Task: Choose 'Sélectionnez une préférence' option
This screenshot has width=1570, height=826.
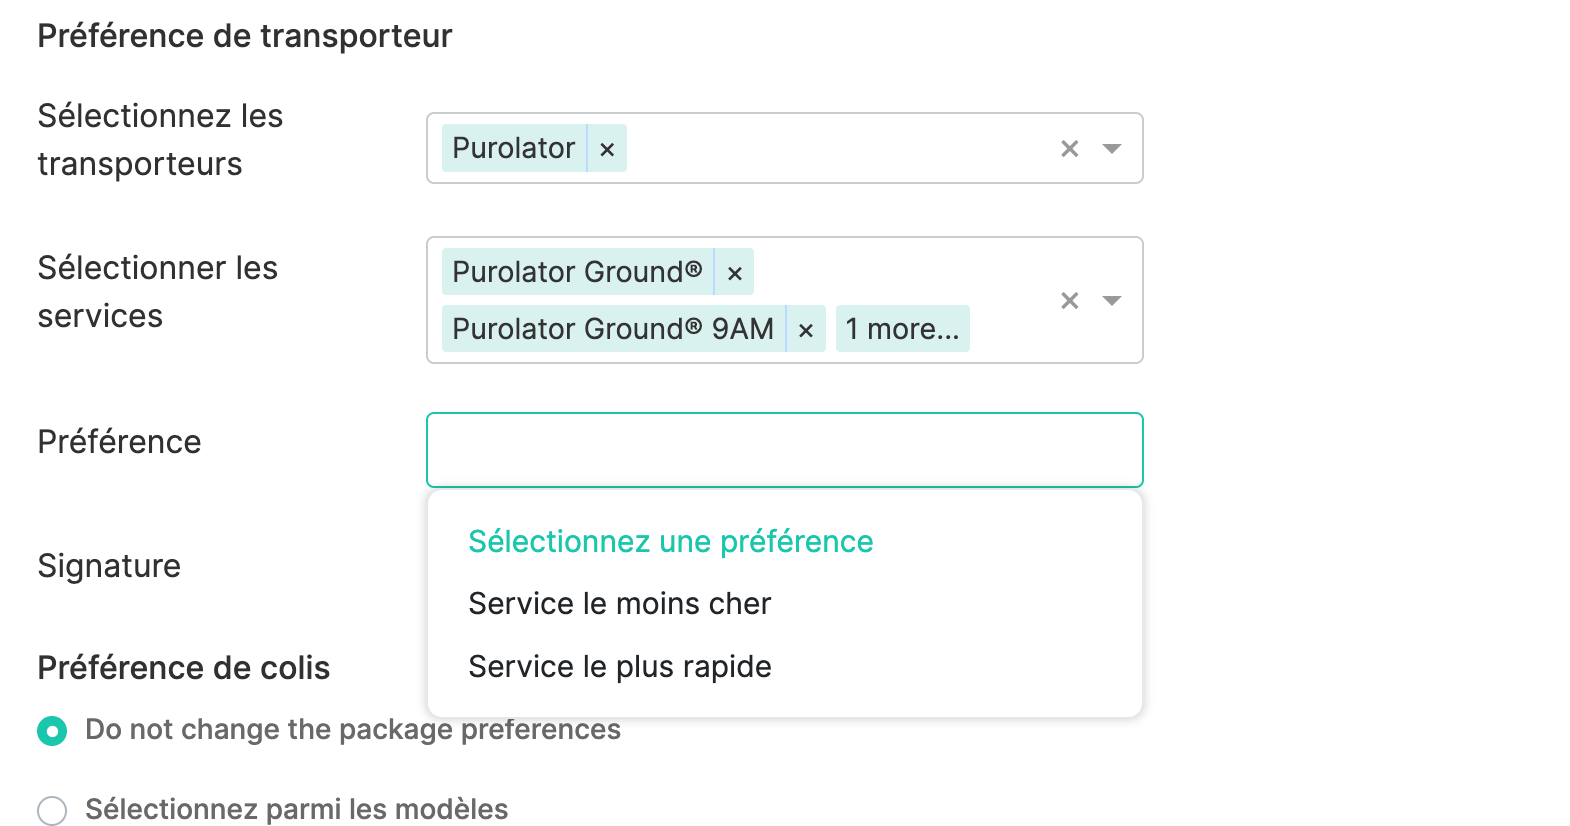Action: (670, 542)
